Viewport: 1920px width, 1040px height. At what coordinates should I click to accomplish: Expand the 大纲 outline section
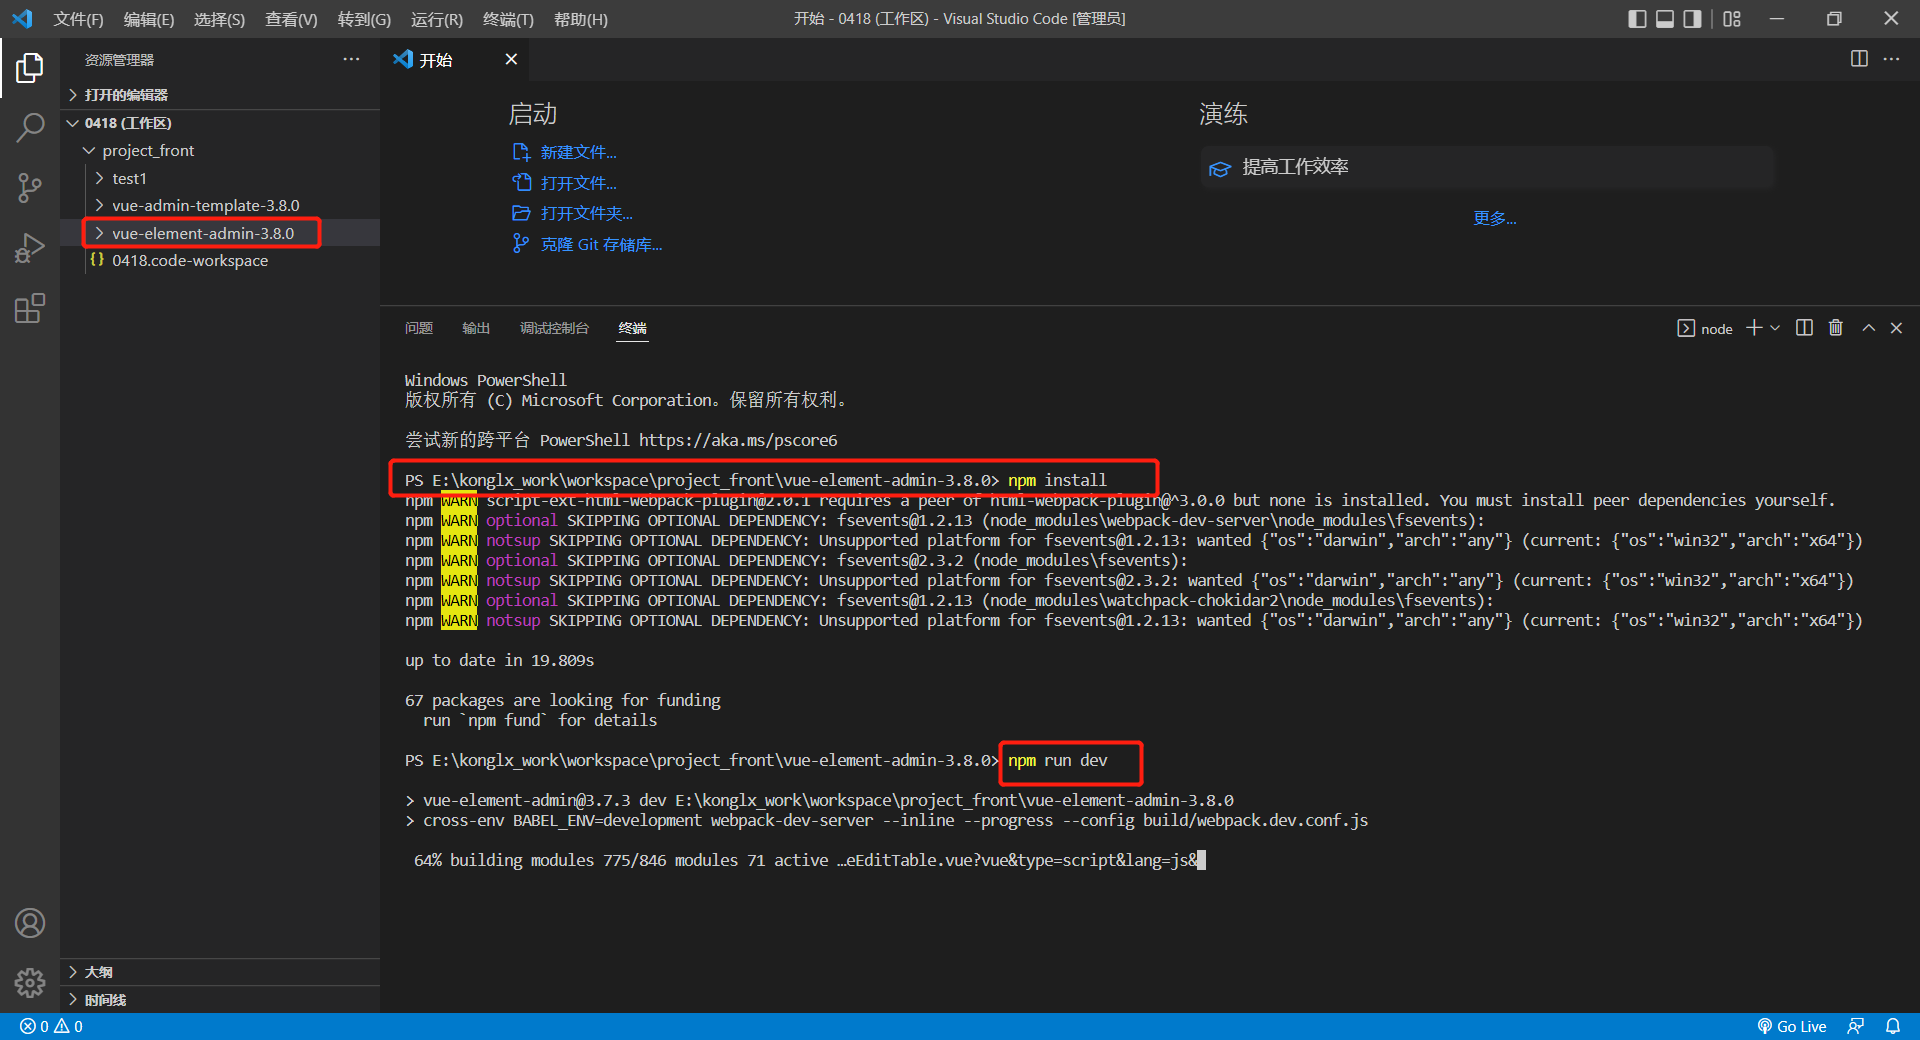point(98,972)
